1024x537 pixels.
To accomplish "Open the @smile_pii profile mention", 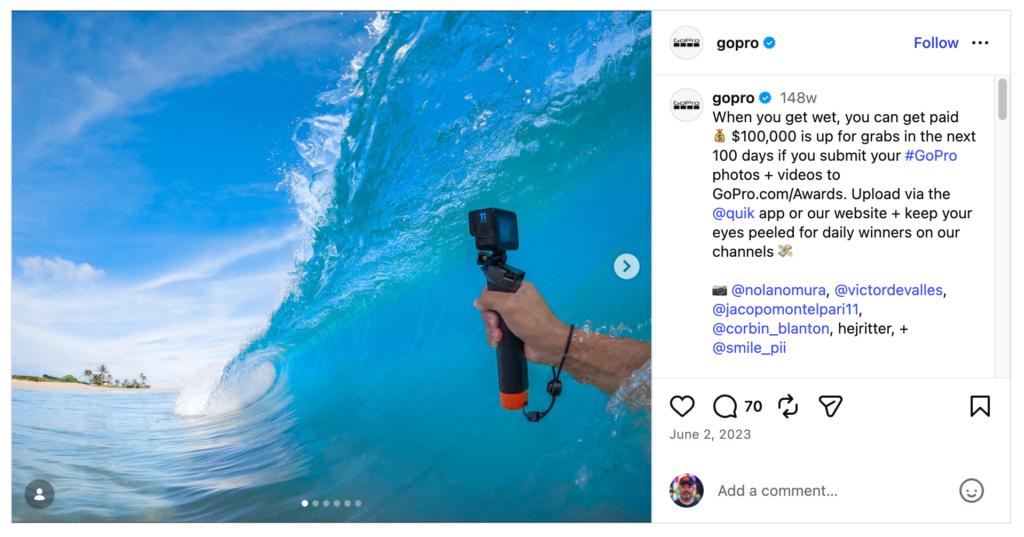I will 749,348.
